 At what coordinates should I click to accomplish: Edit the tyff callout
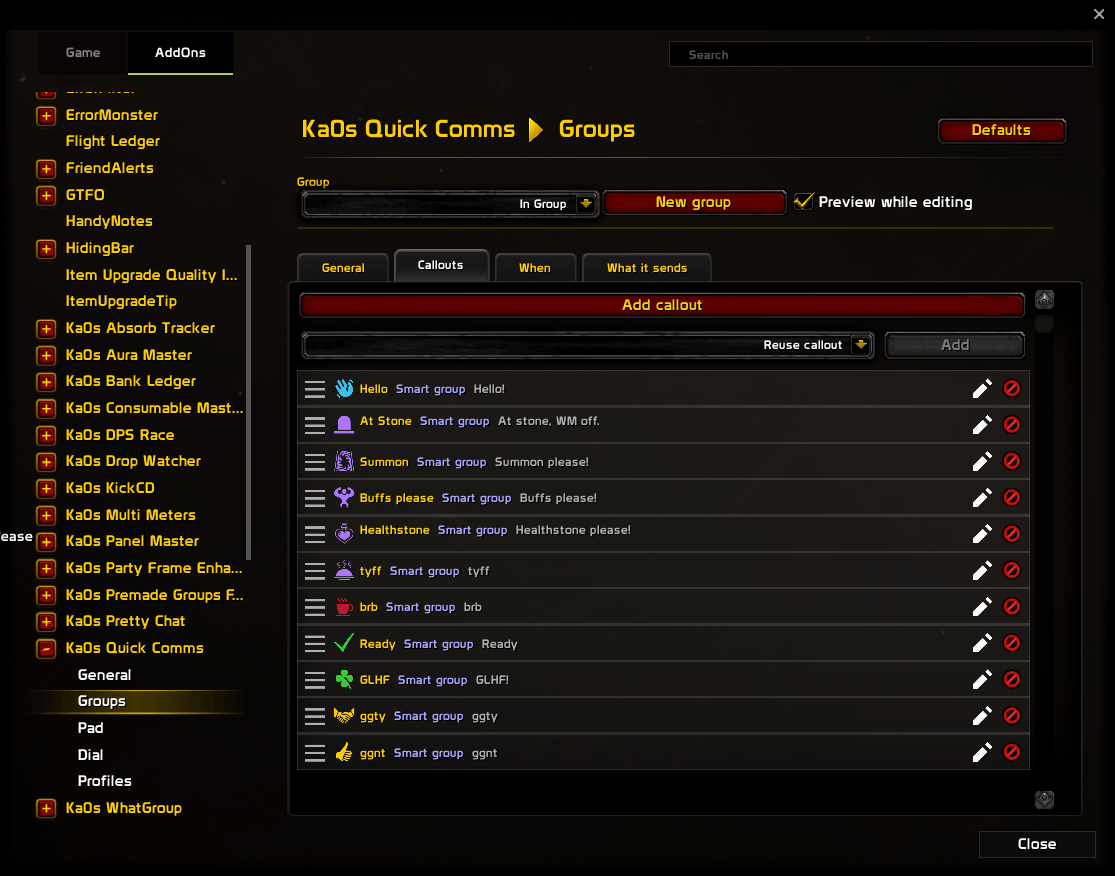[982, 570]
